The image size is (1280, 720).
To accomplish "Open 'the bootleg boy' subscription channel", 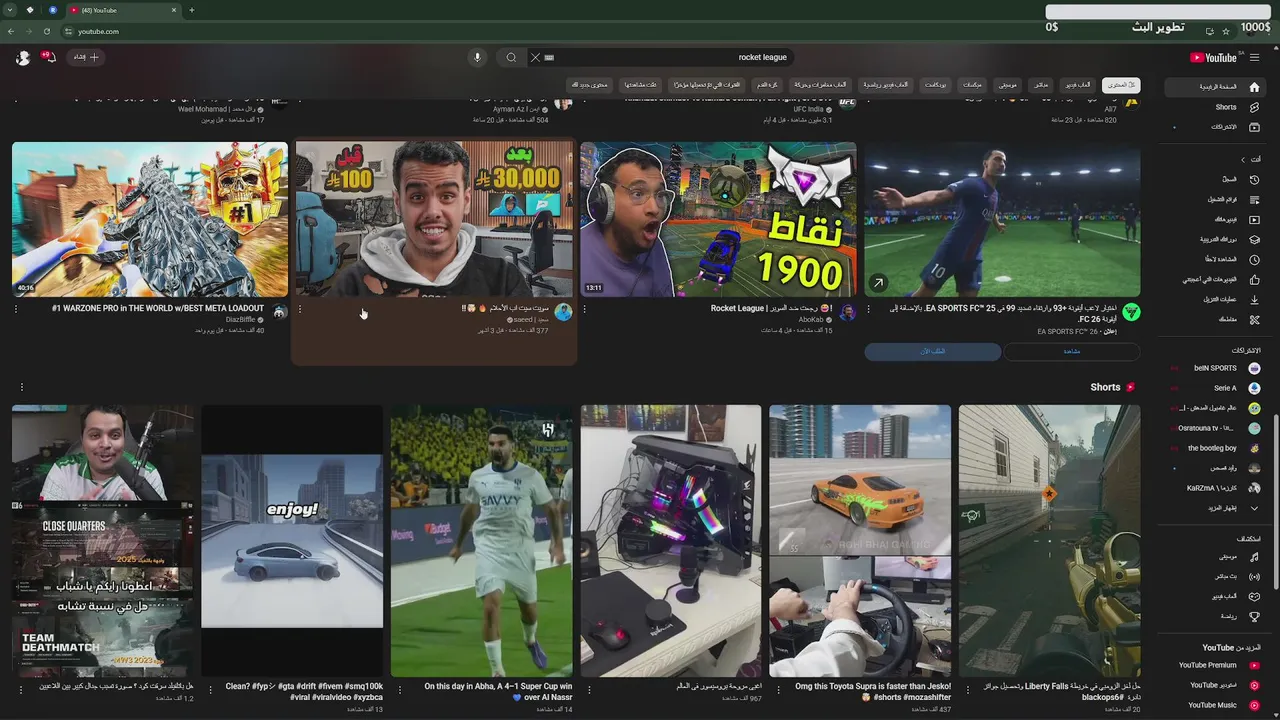I will (x=1216, y=448).
